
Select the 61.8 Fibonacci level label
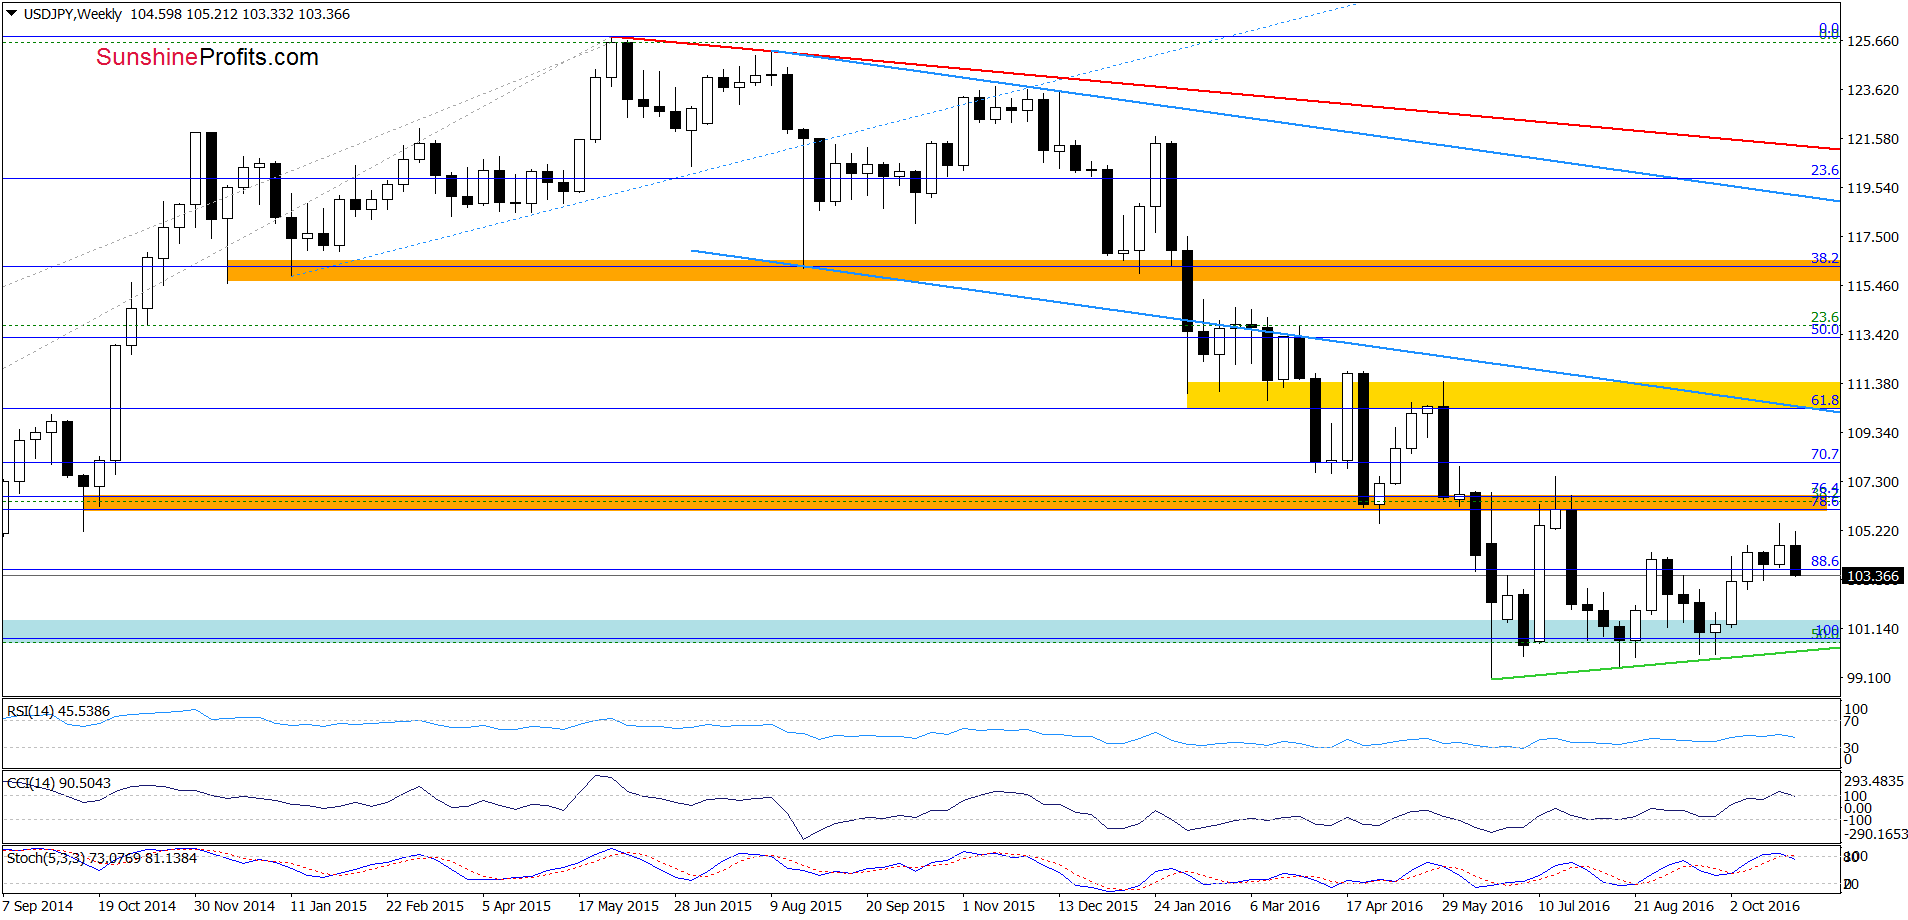pyautogui.click(x=1825, y=400)
